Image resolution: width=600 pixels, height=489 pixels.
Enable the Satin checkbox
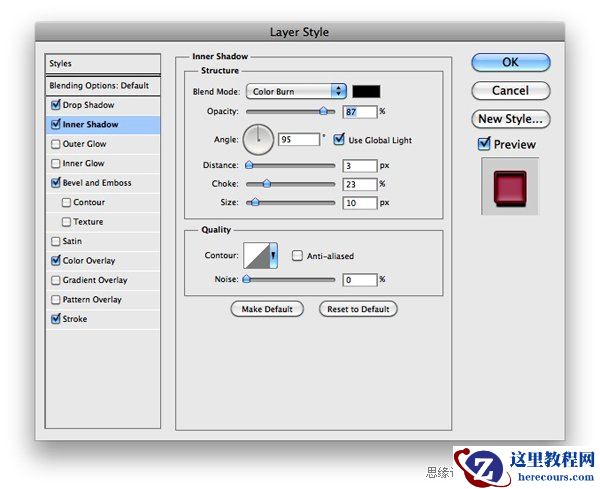click(x=56, y=241)
